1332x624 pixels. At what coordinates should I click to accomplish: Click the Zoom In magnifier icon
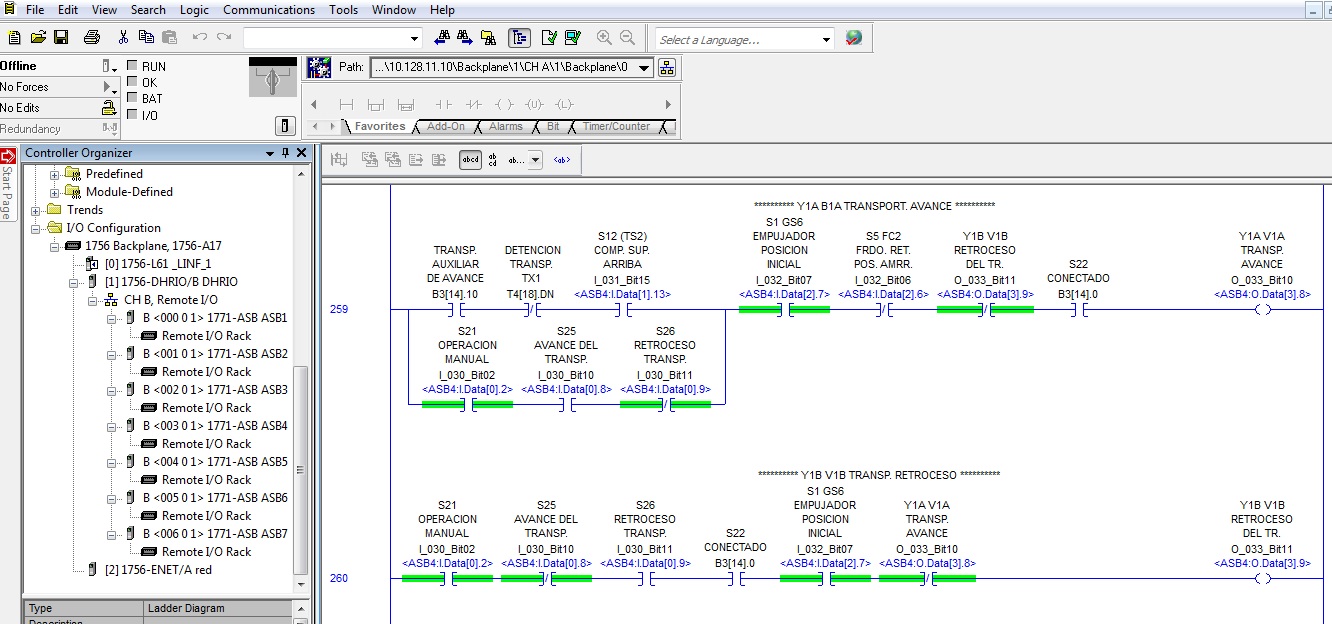[x=604, y=38]
